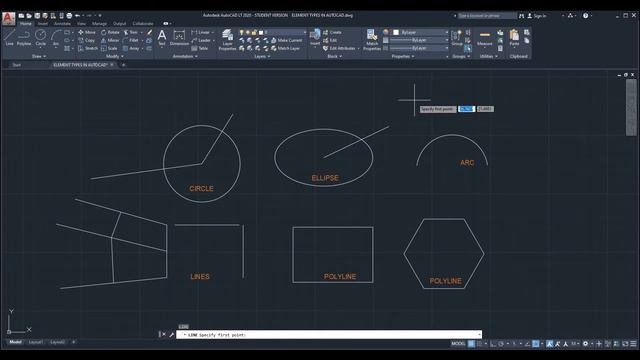Click the ByLayer color swatch
The image size is (640, 360).
tap(396, 32)
